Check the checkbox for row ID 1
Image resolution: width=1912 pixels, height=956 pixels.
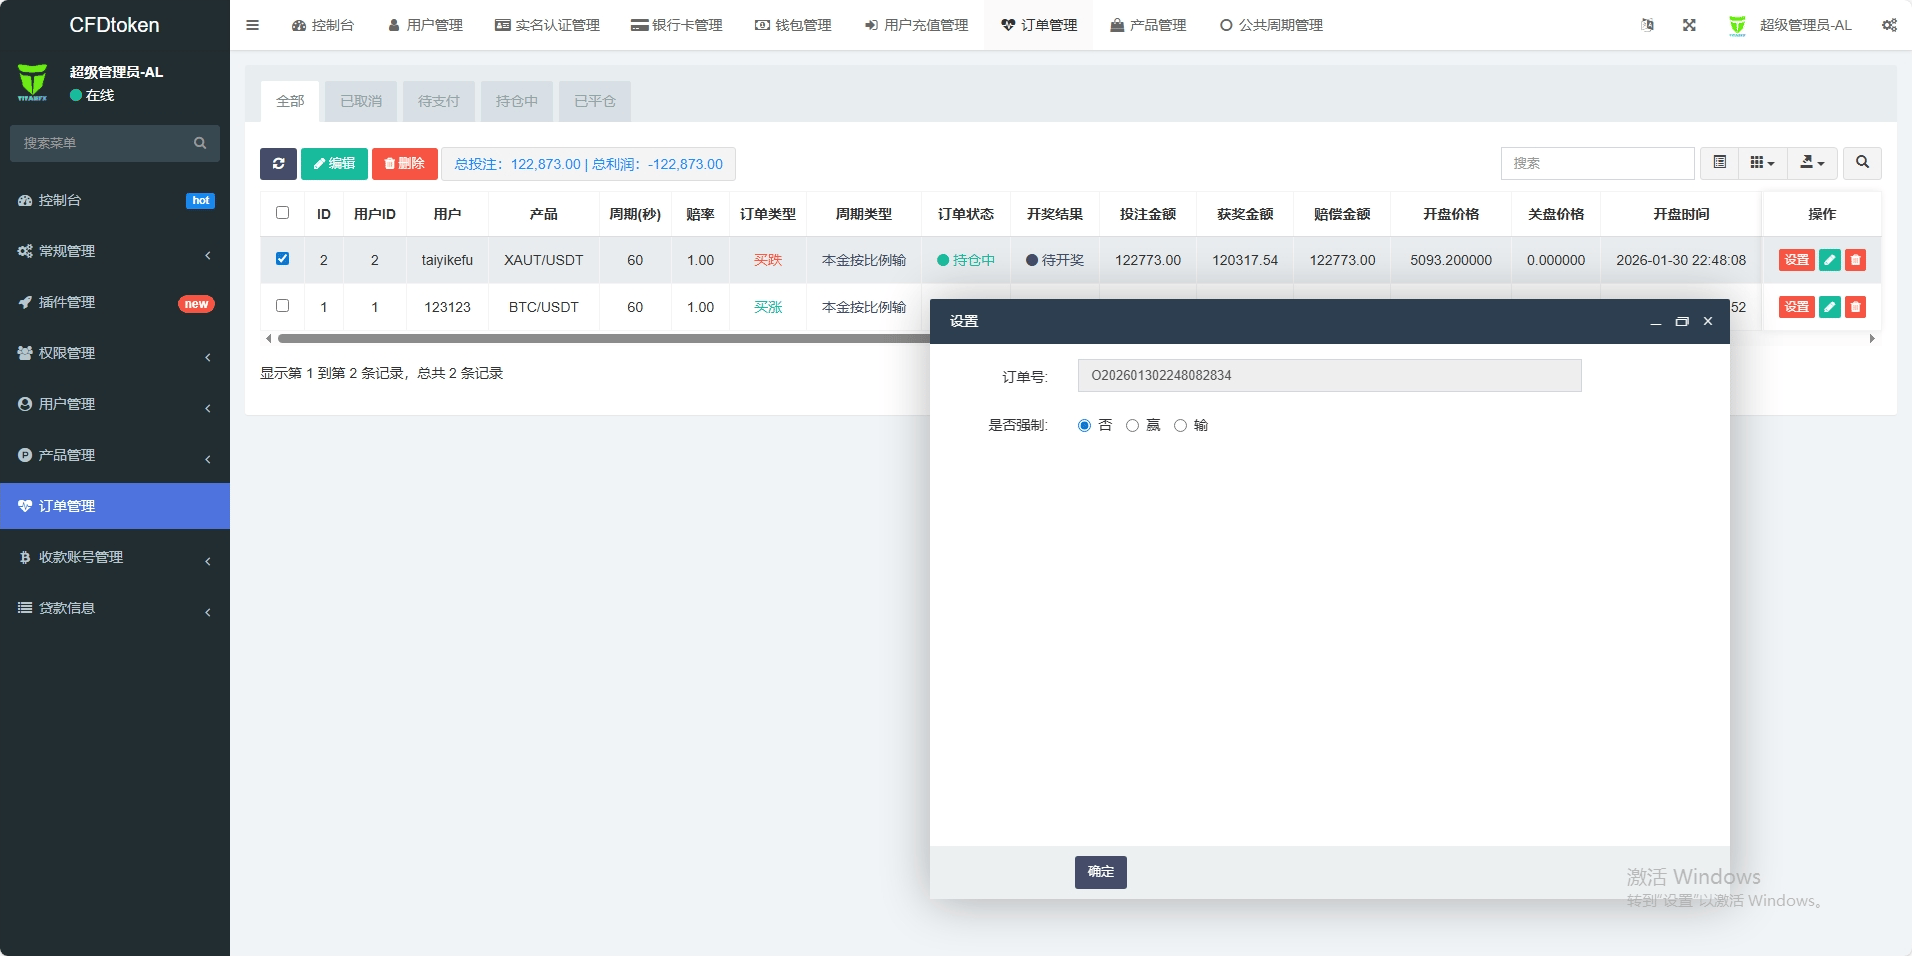282,306
